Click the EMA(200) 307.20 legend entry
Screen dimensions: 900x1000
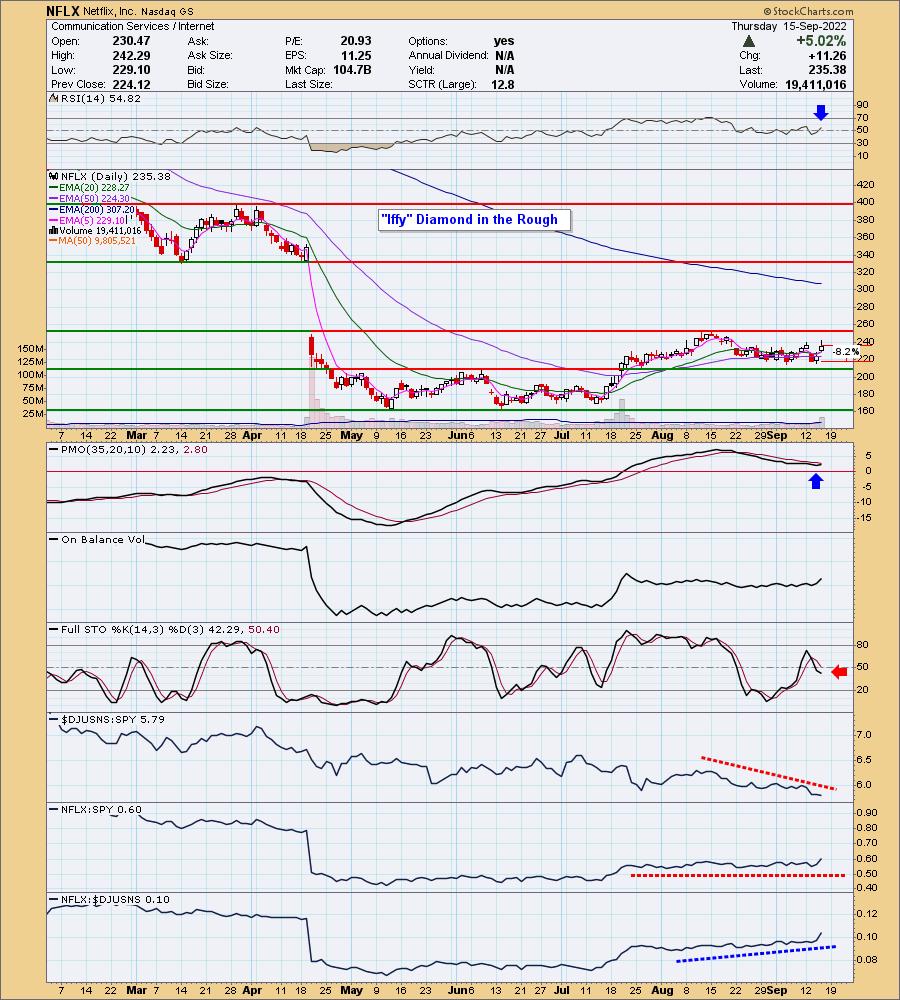click(x=92, y=209)
